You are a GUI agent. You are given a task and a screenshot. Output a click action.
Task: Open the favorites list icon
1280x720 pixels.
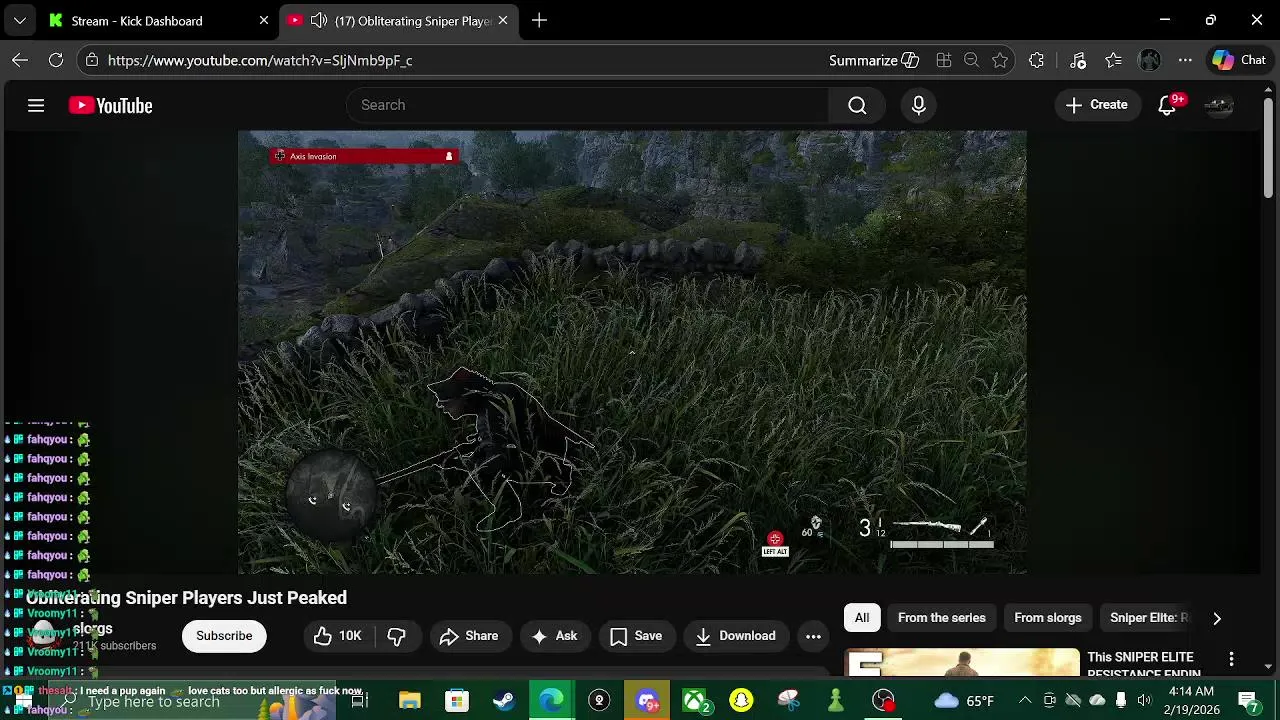[1113, 60]
